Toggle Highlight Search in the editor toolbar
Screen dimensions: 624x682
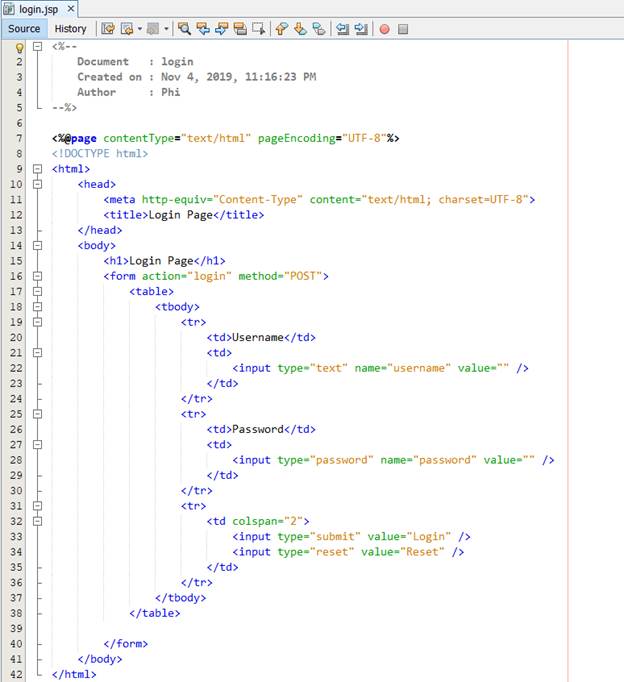240,29
